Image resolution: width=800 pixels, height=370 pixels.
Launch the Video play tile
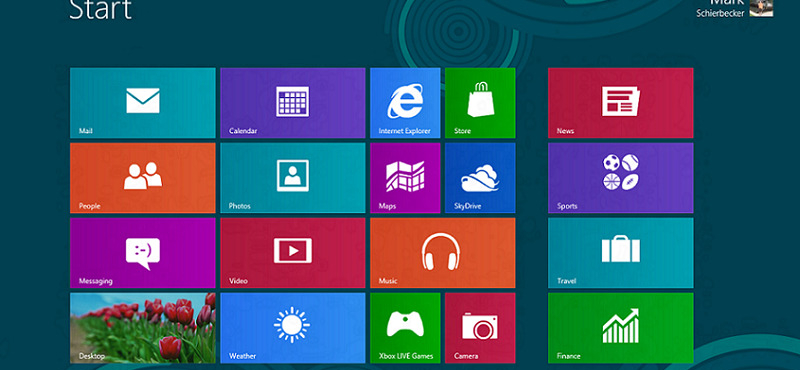pos(293,253)
